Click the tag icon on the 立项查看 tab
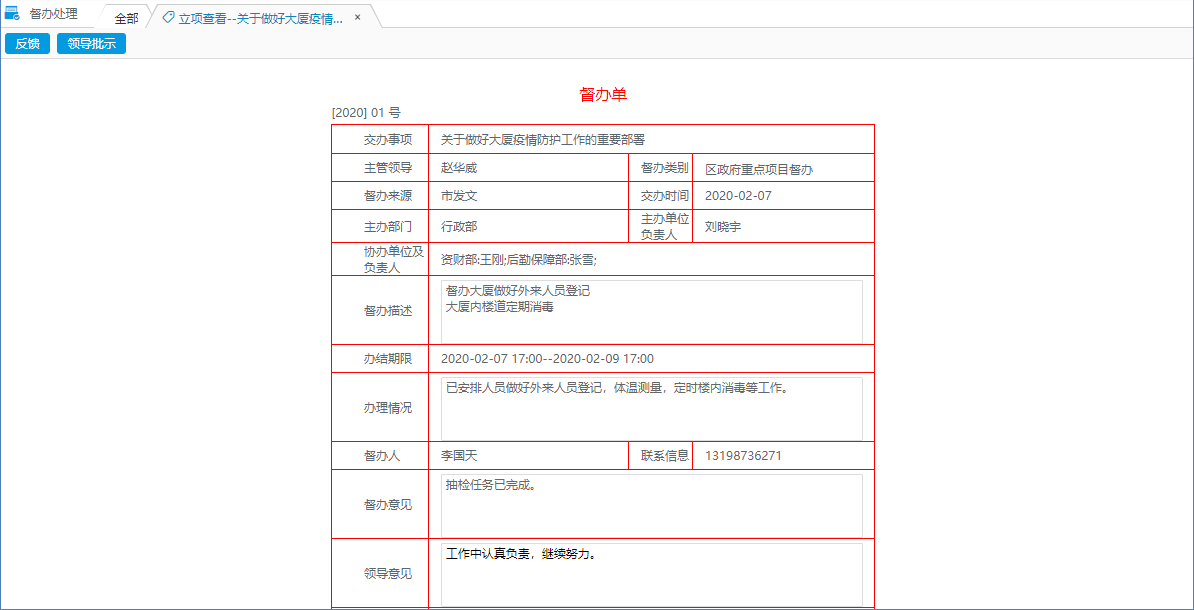 [x=170, y=18]
